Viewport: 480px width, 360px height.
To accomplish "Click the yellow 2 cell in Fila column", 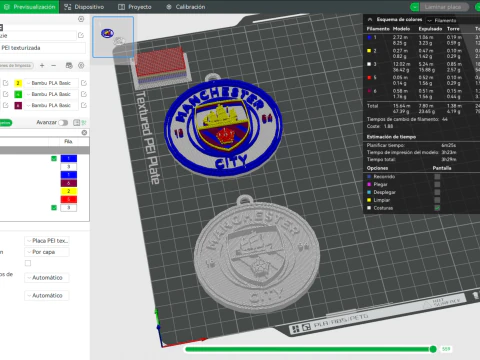I will (69, 191).
